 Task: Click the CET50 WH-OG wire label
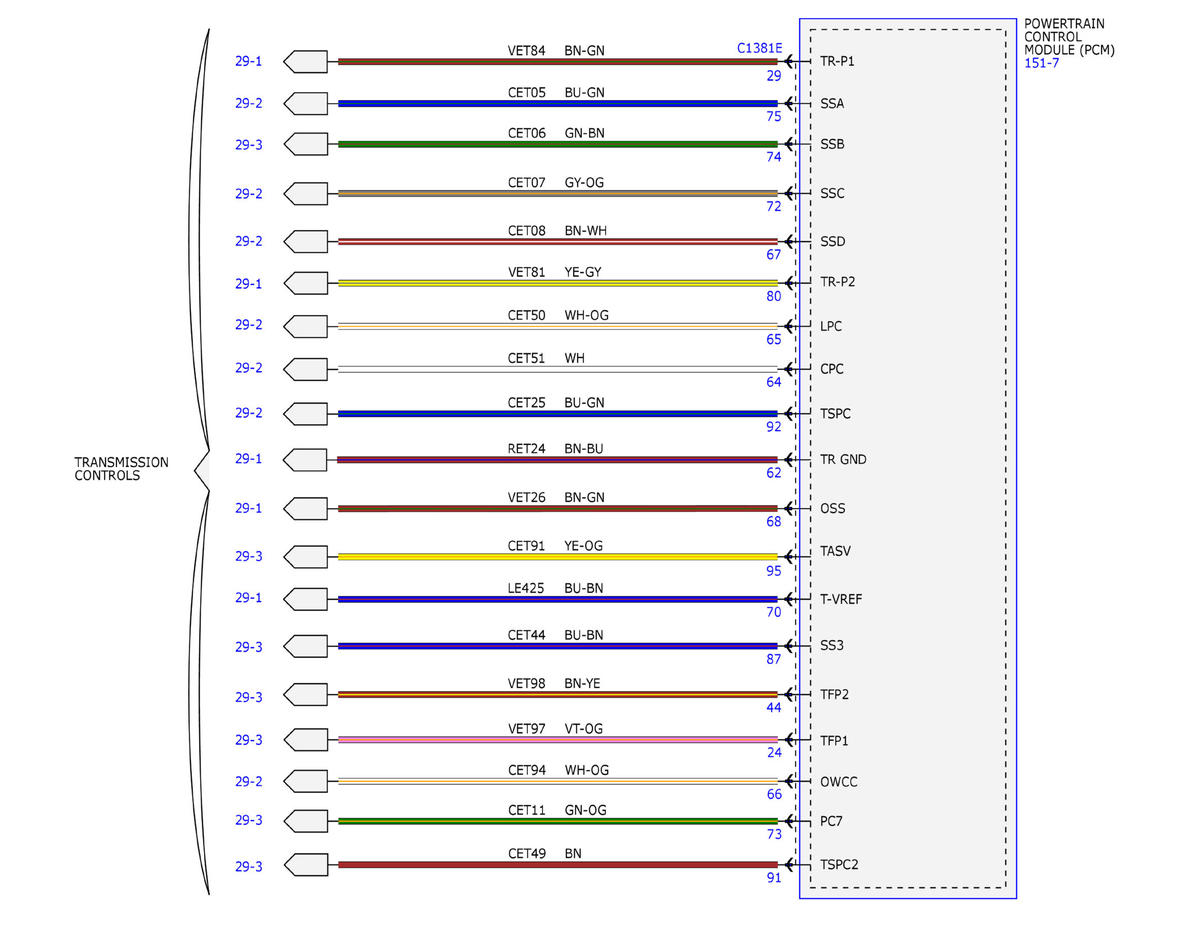(x=558, y=315)
